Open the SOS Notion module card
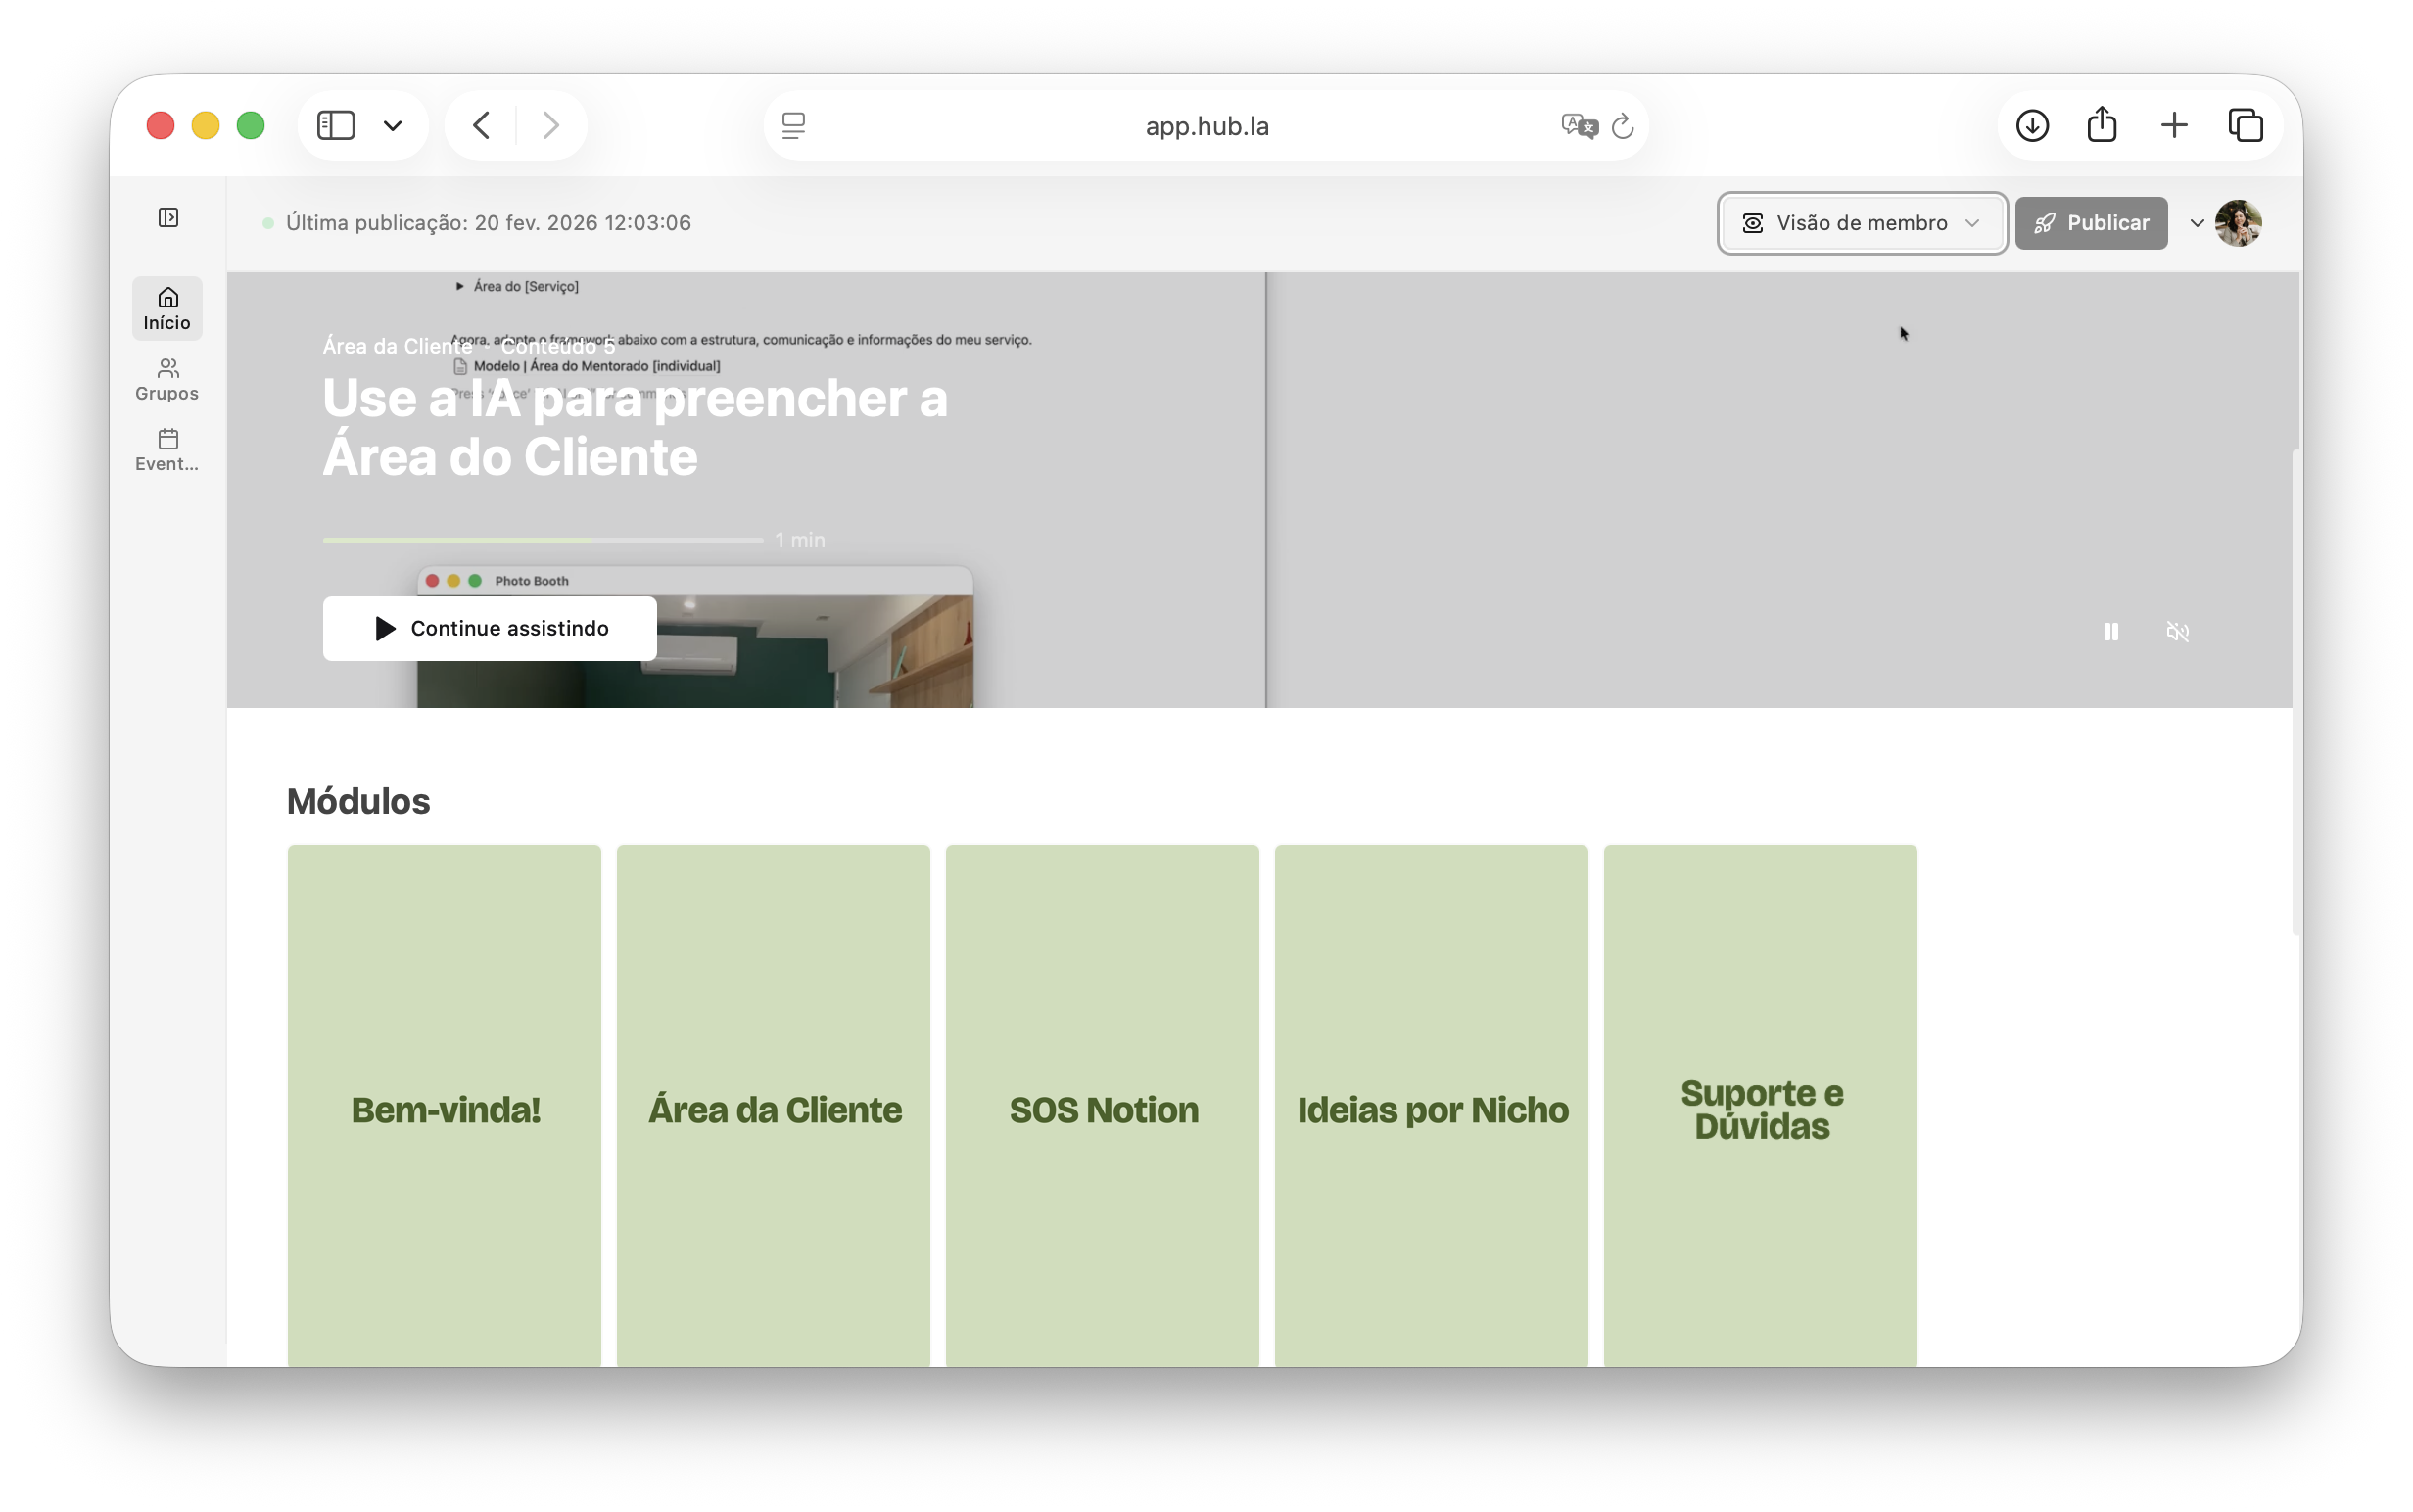The width and height of the screenshot is (2413, 1512). tap(1102, 1106)
